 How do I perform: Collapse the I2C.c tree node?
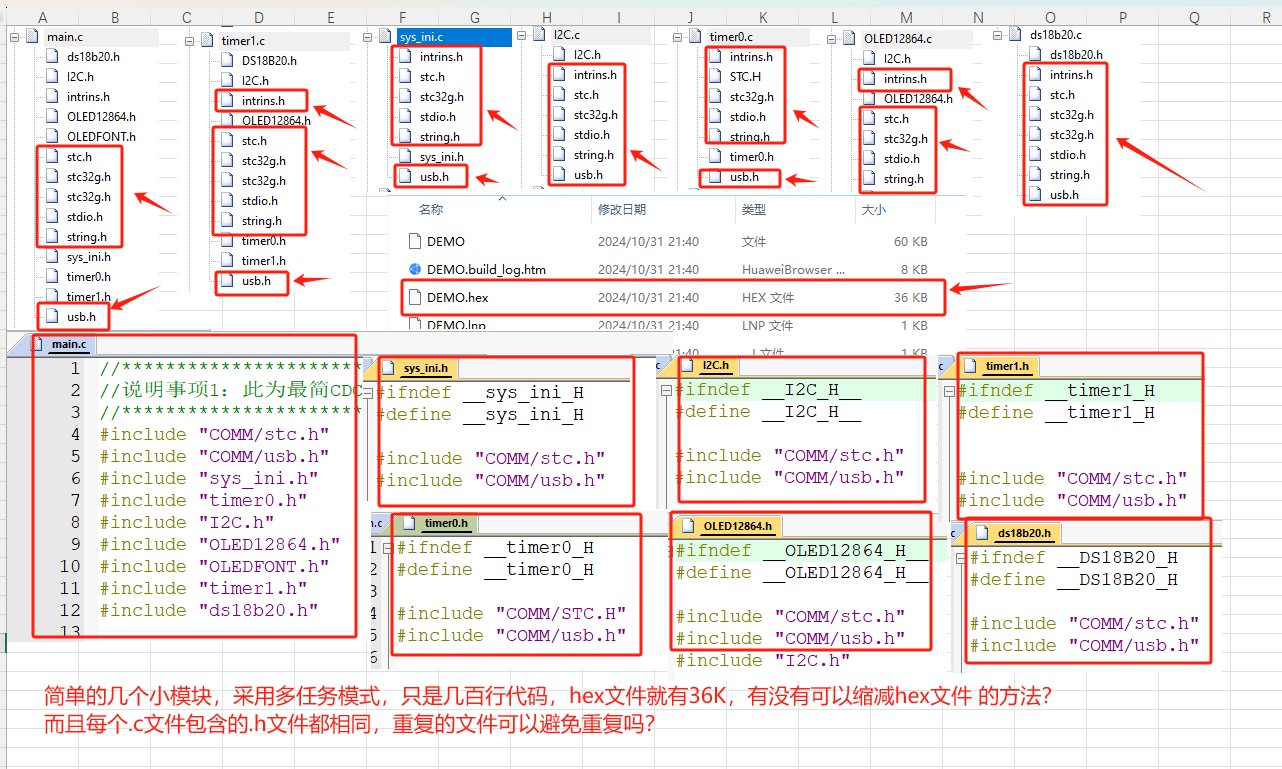(523, 36)
